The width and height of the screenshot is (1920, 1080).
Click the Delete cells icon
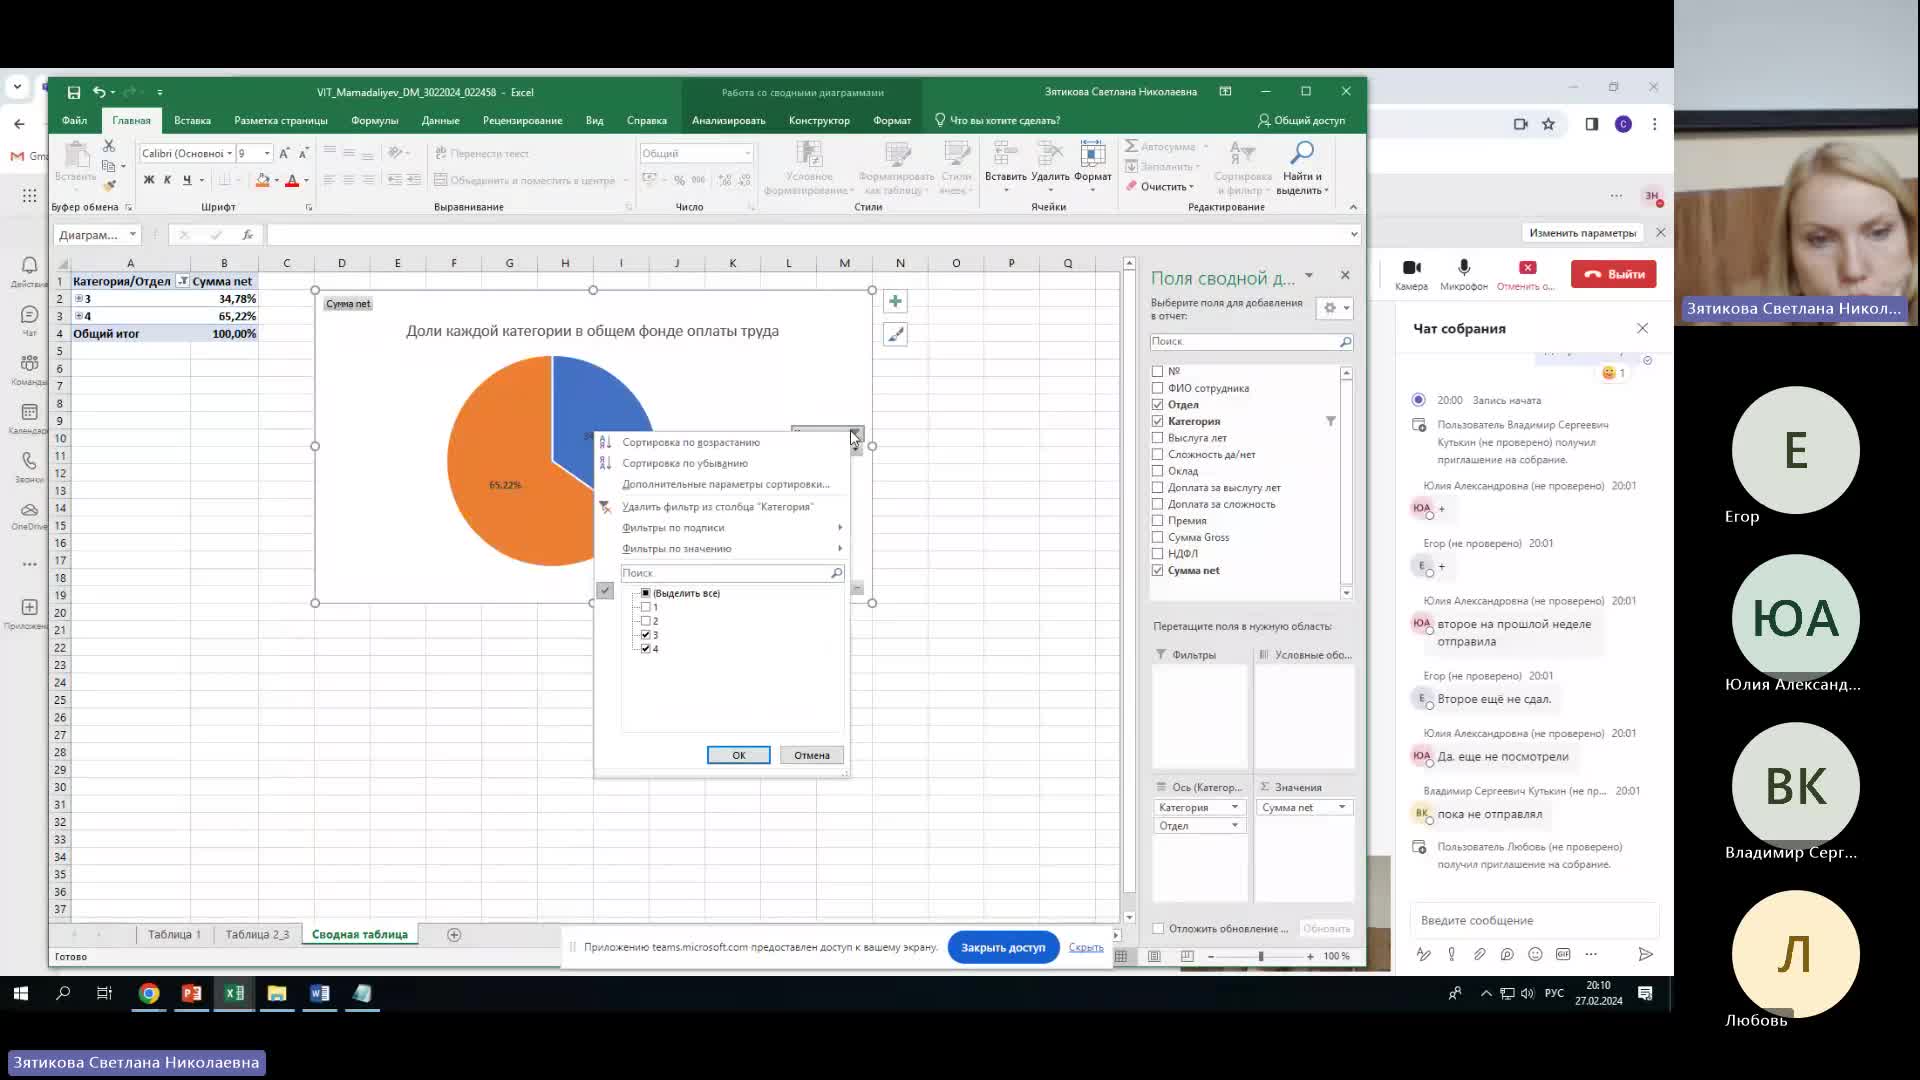pos(1050,154)
